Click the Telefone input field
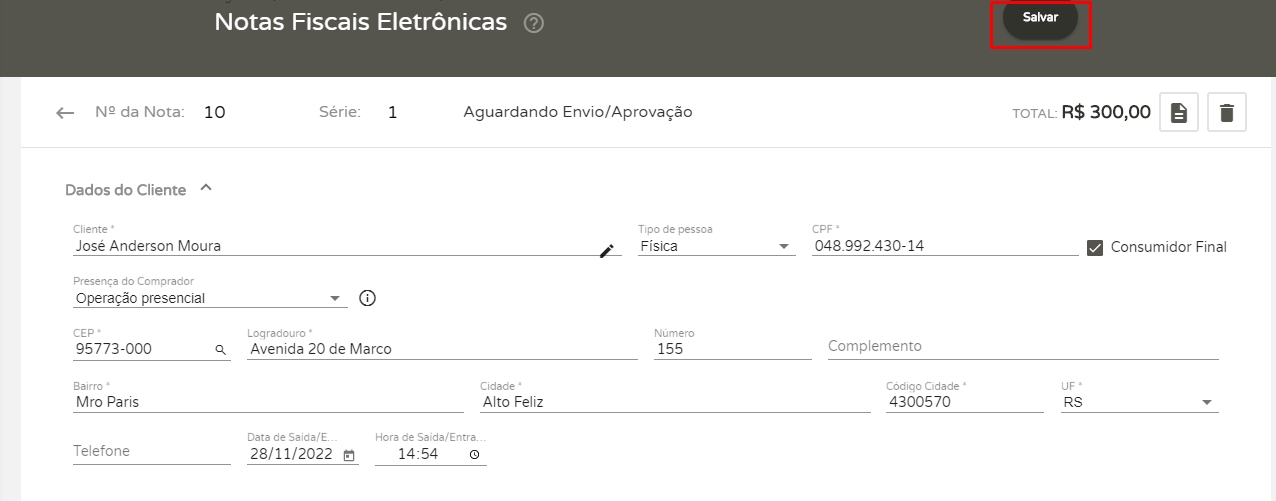Image resolution: width=1276 pixels, height=501 pixels. click(151, 451)
